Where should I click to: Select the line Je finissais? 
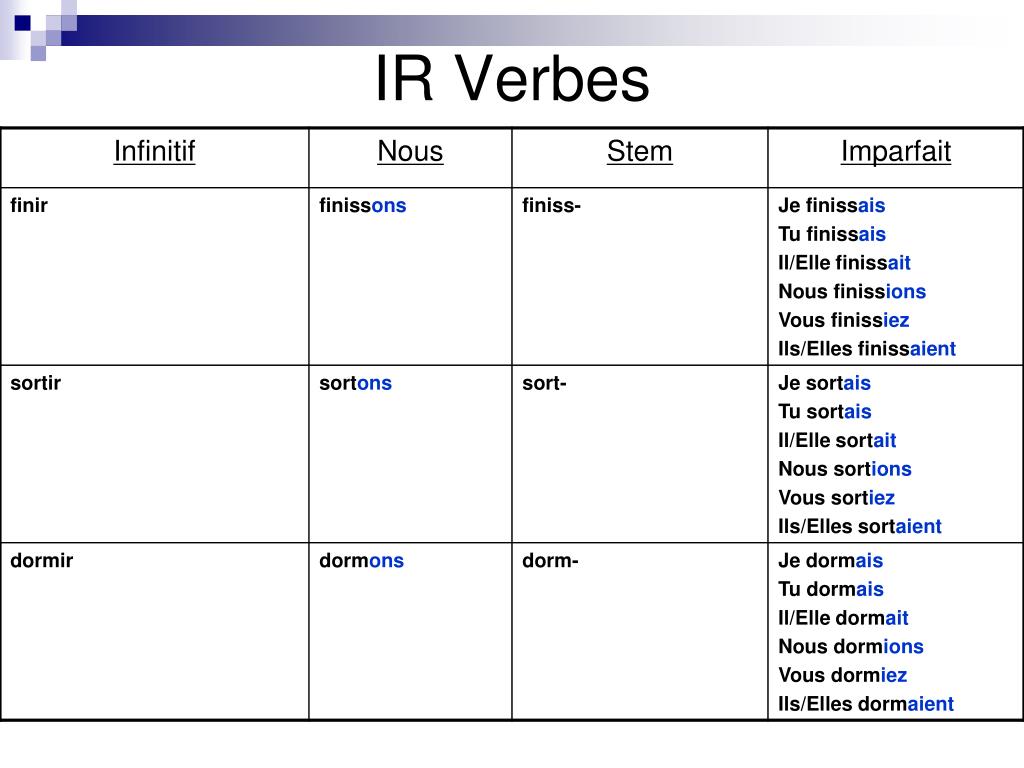[831, 205]
